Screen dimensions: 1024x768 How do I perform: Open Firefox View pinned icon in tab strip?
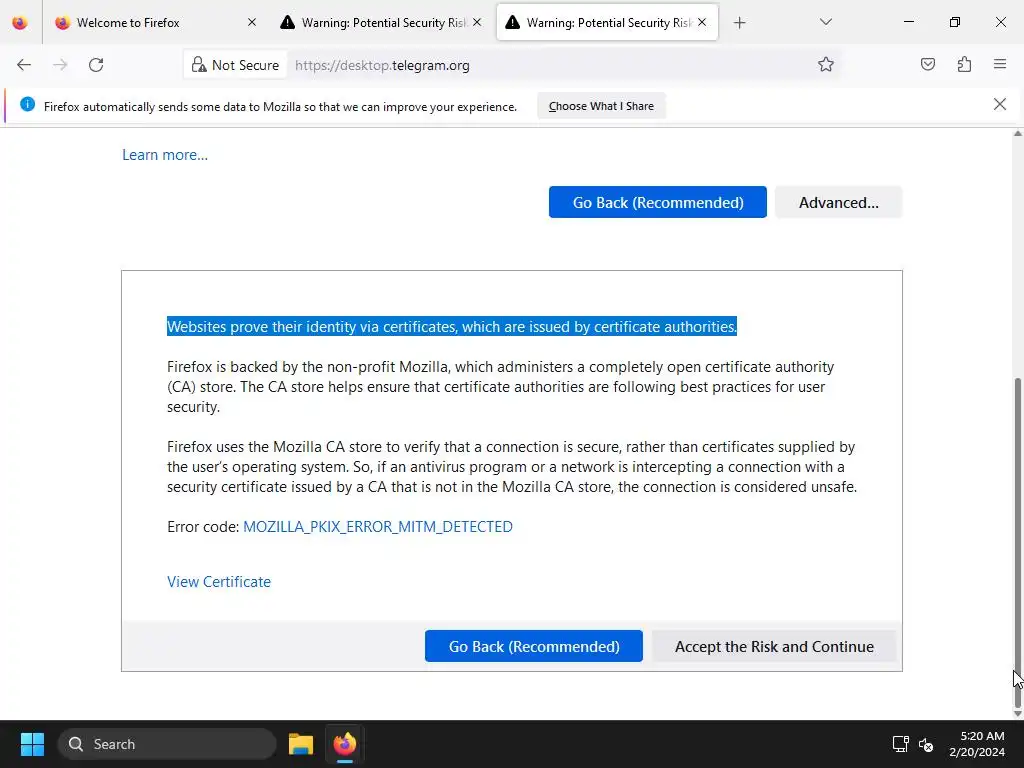tap(20, 23)
